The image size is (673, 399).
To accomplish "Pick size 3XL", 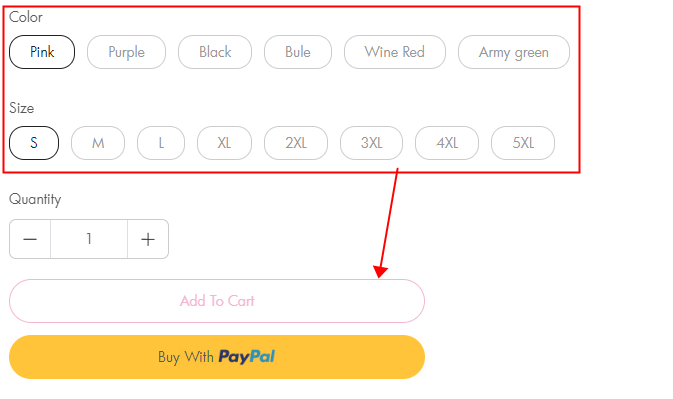I will click(371, 143).
